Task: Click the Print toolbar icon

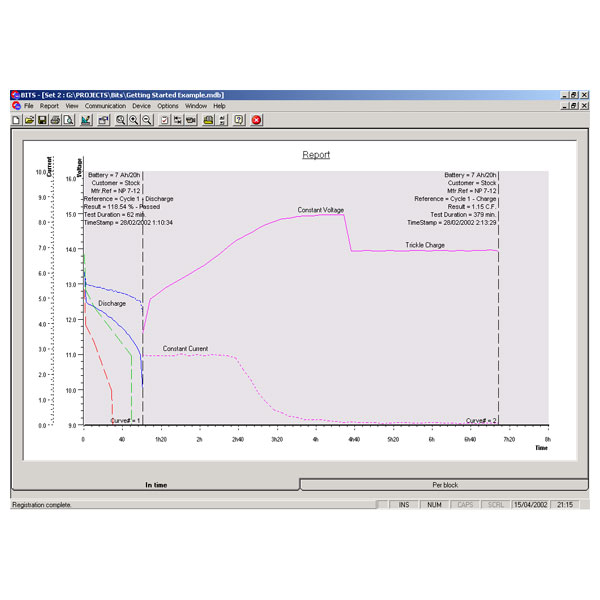Action: (x=55, y=120)
